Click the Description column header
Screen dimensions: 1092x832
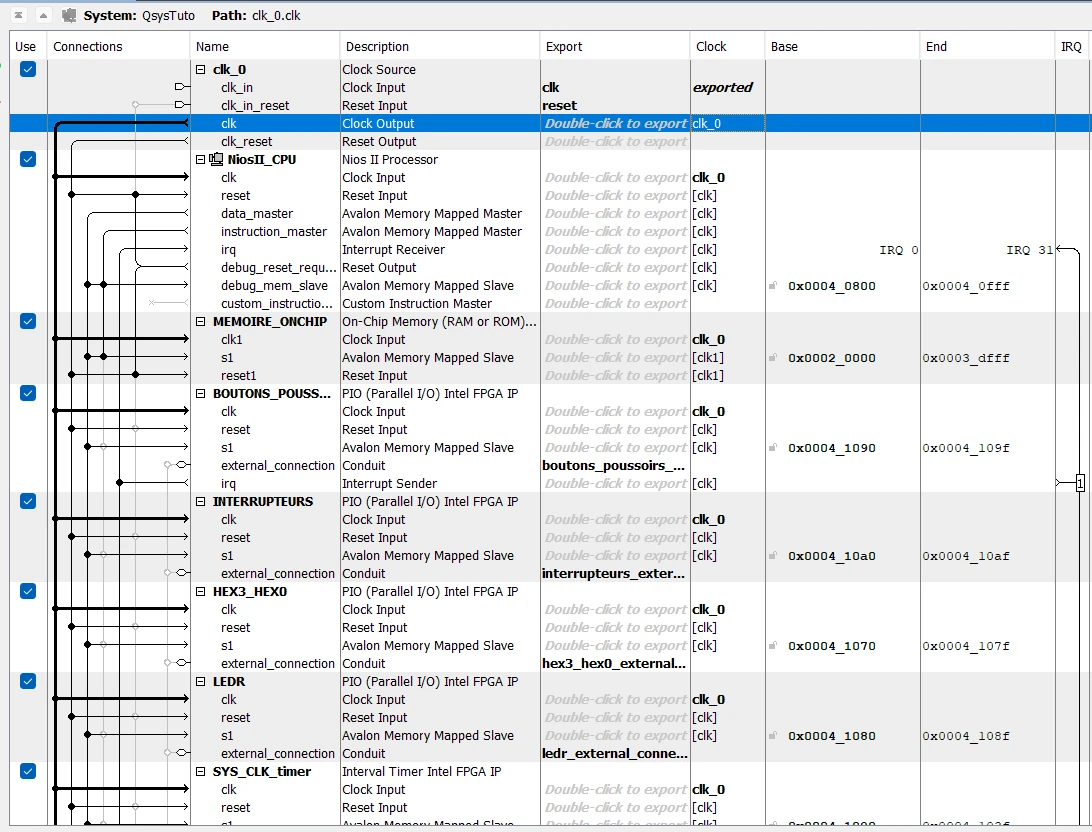(x=439, y=47)
